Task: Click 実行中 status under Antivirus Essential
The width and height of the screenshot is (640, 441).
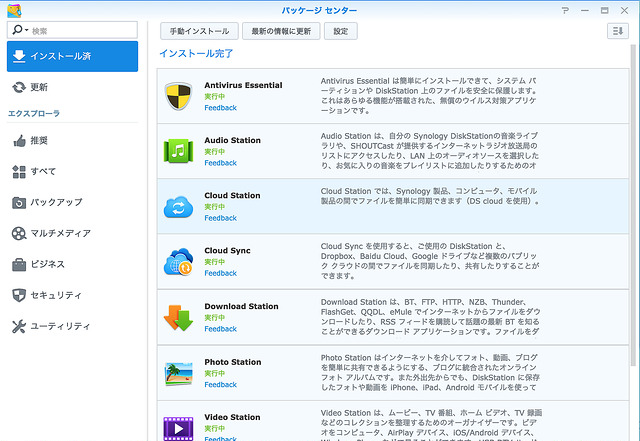Action: [215, 97]
